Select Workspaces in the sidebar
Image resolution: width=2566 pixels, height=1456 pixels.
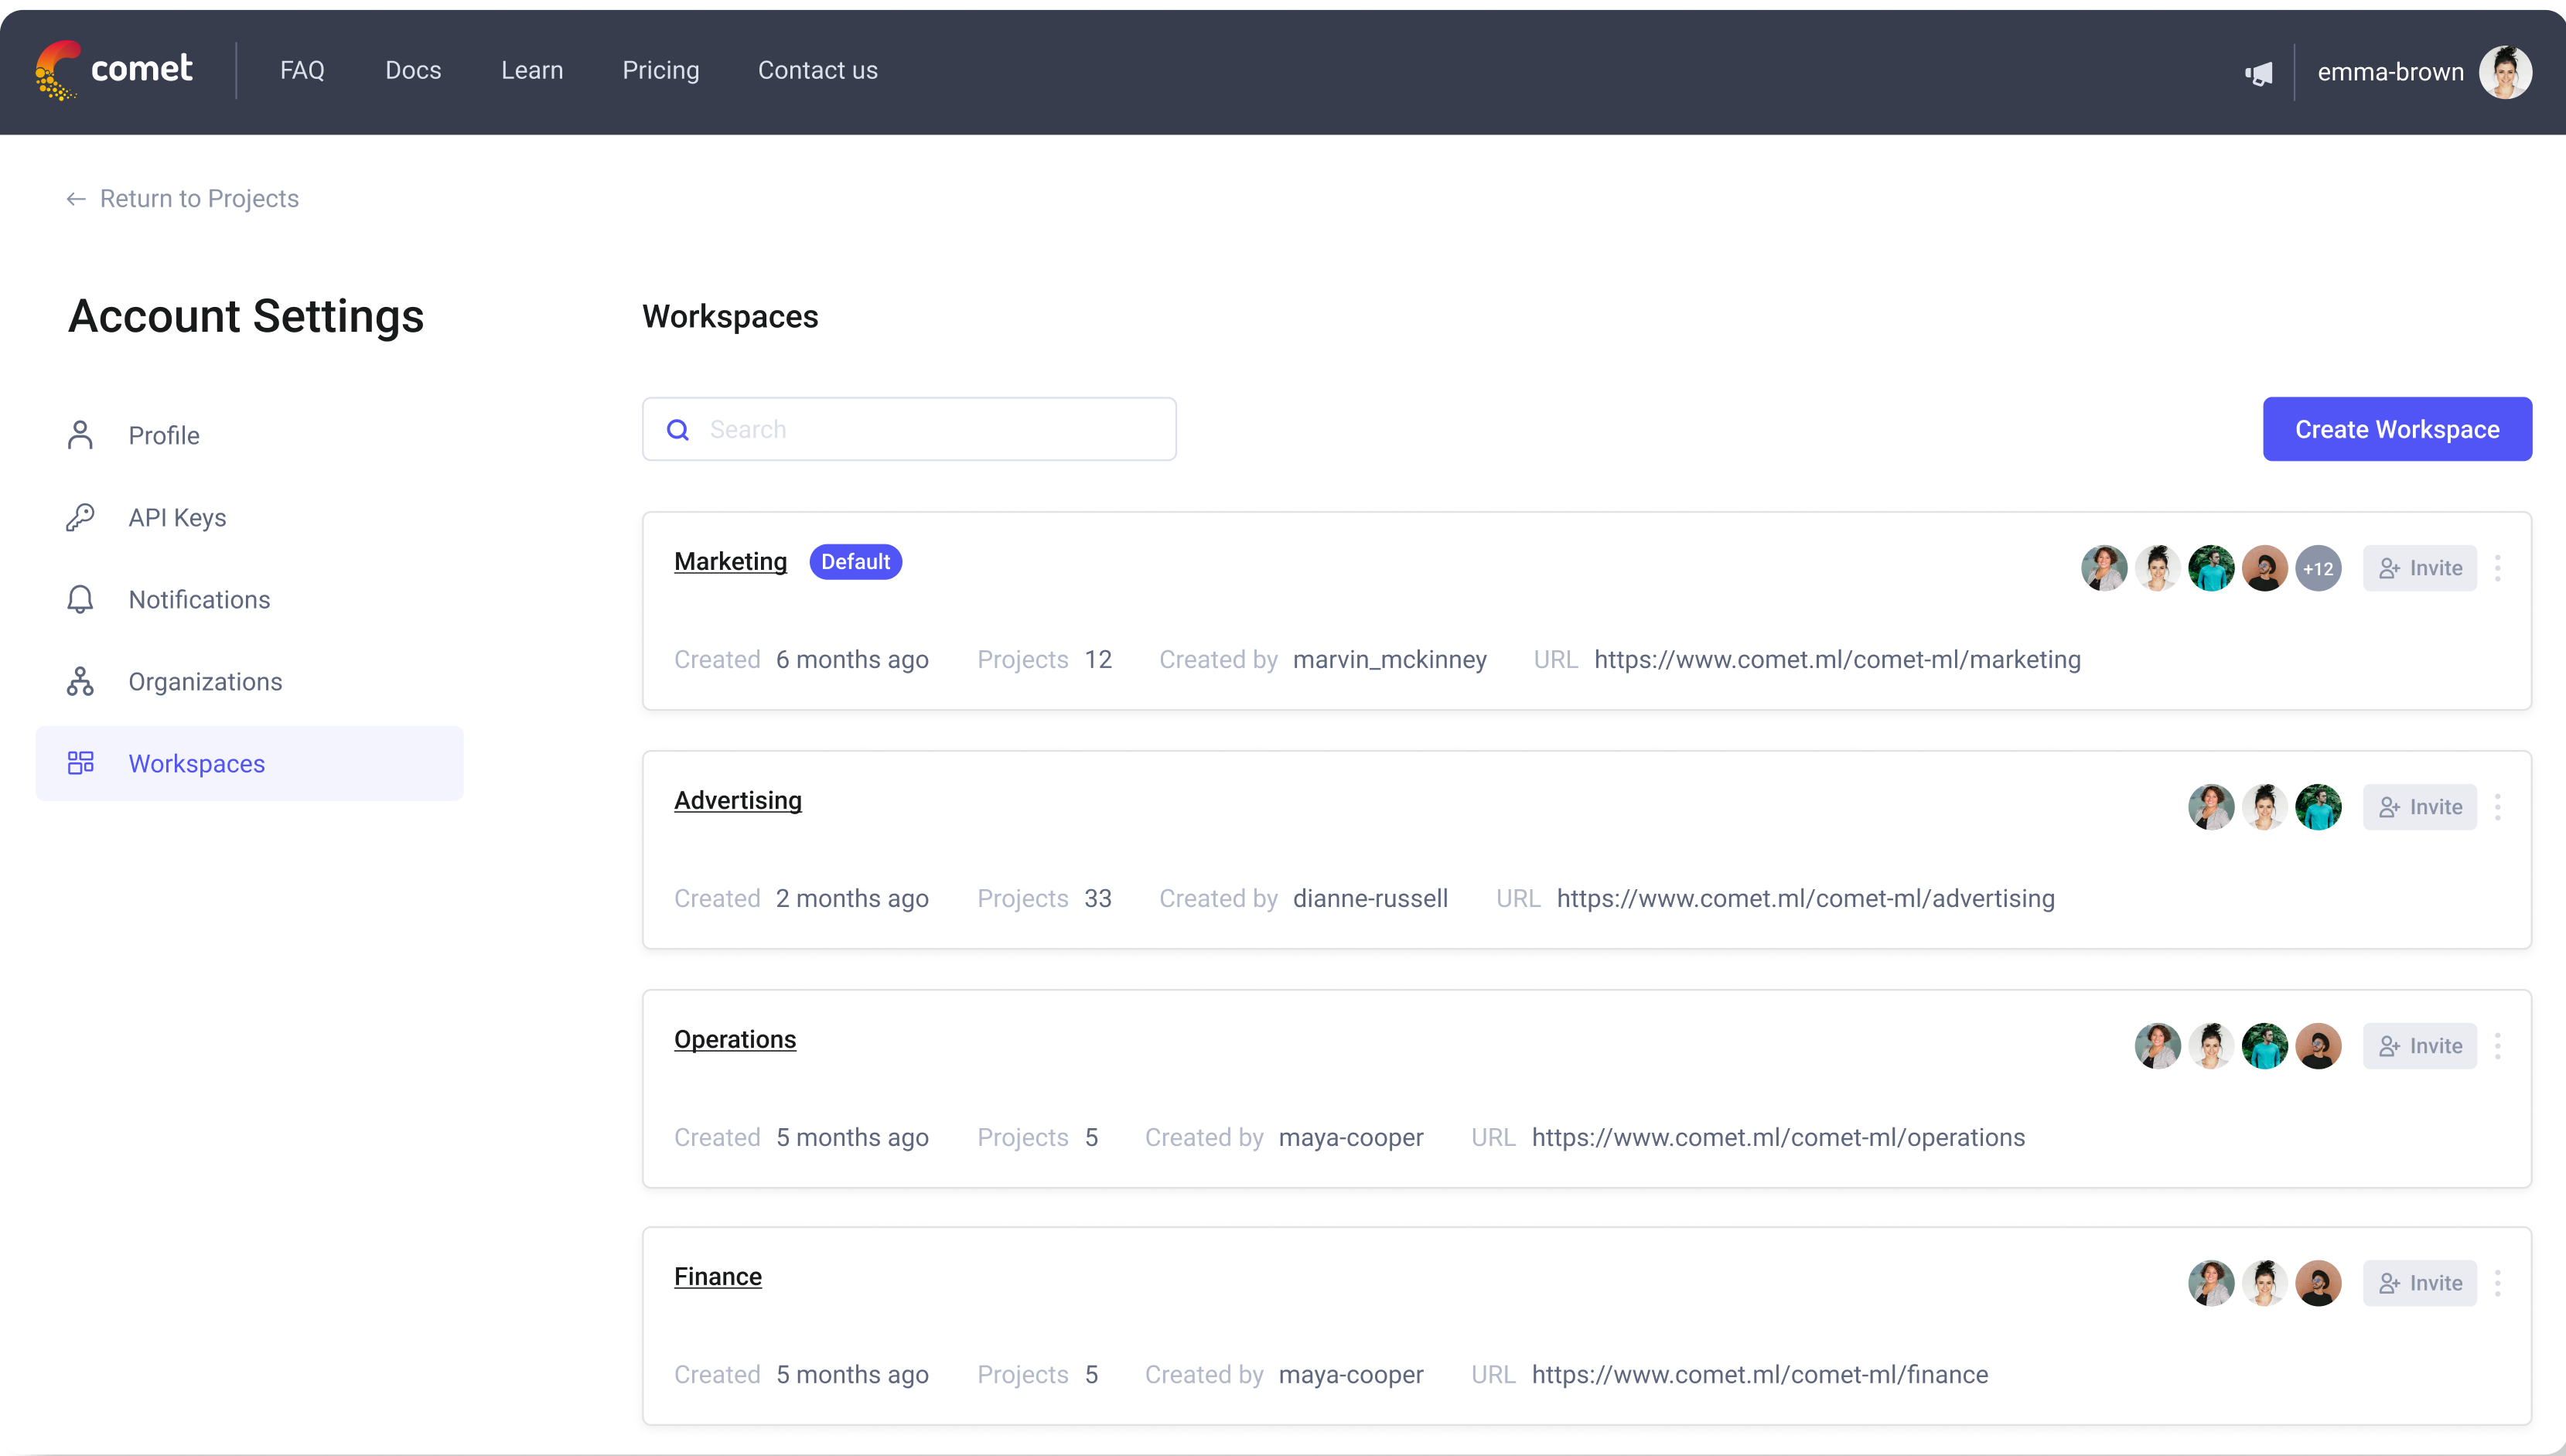(250, 763)
